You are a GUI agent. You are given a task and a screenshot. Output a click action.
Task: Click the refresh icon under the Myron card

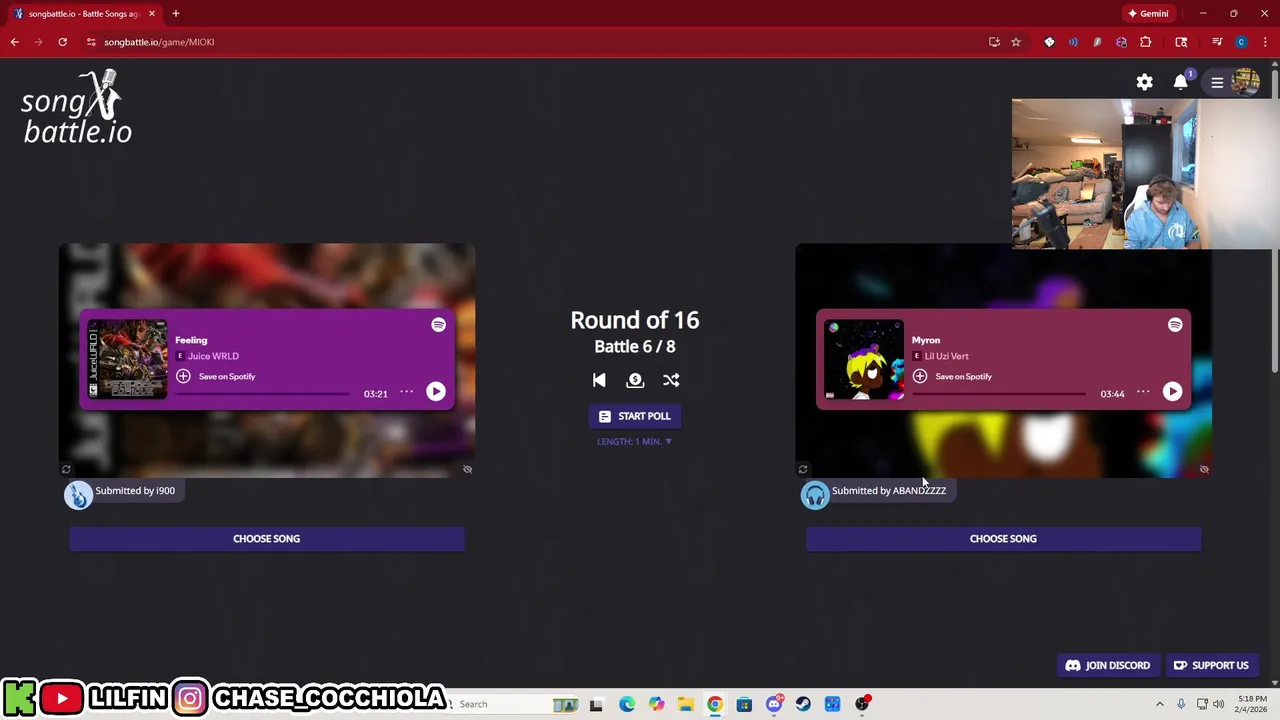[x=802, y=469]
